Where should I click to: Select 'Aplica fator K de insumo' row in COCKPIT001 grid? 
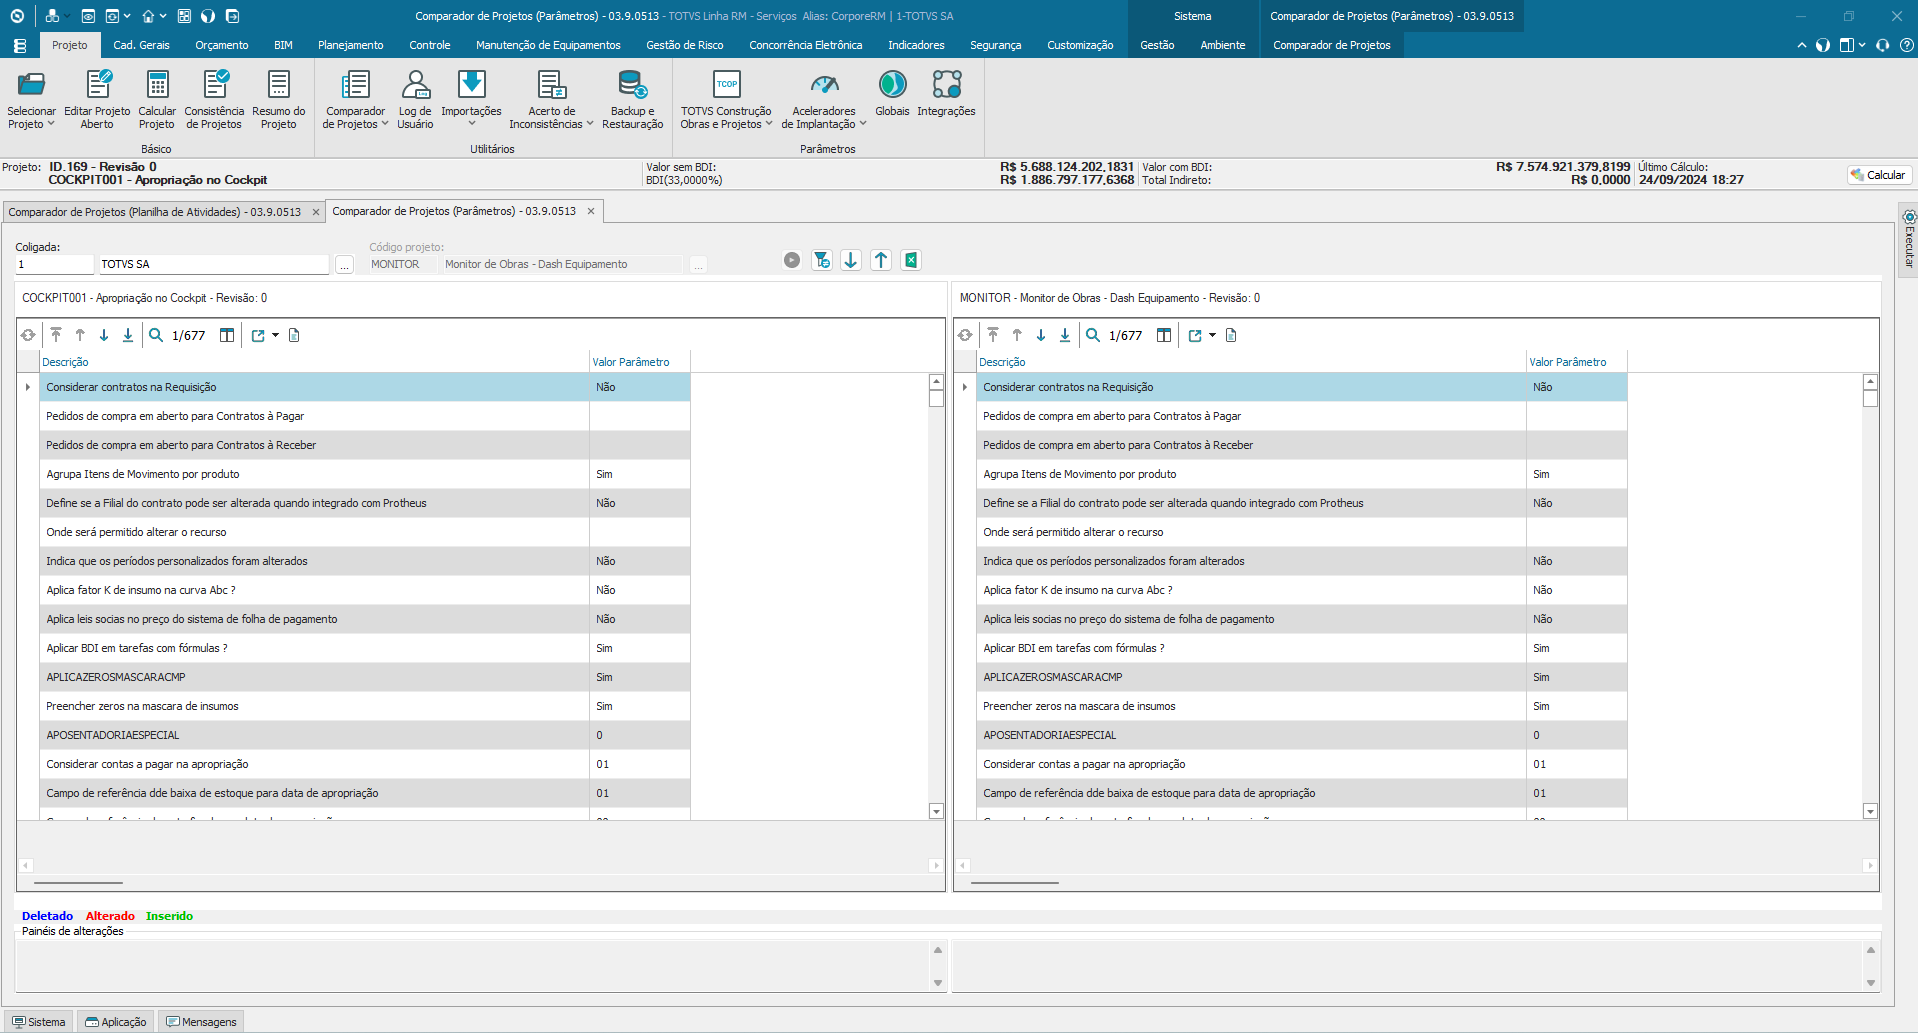point(365,590)
